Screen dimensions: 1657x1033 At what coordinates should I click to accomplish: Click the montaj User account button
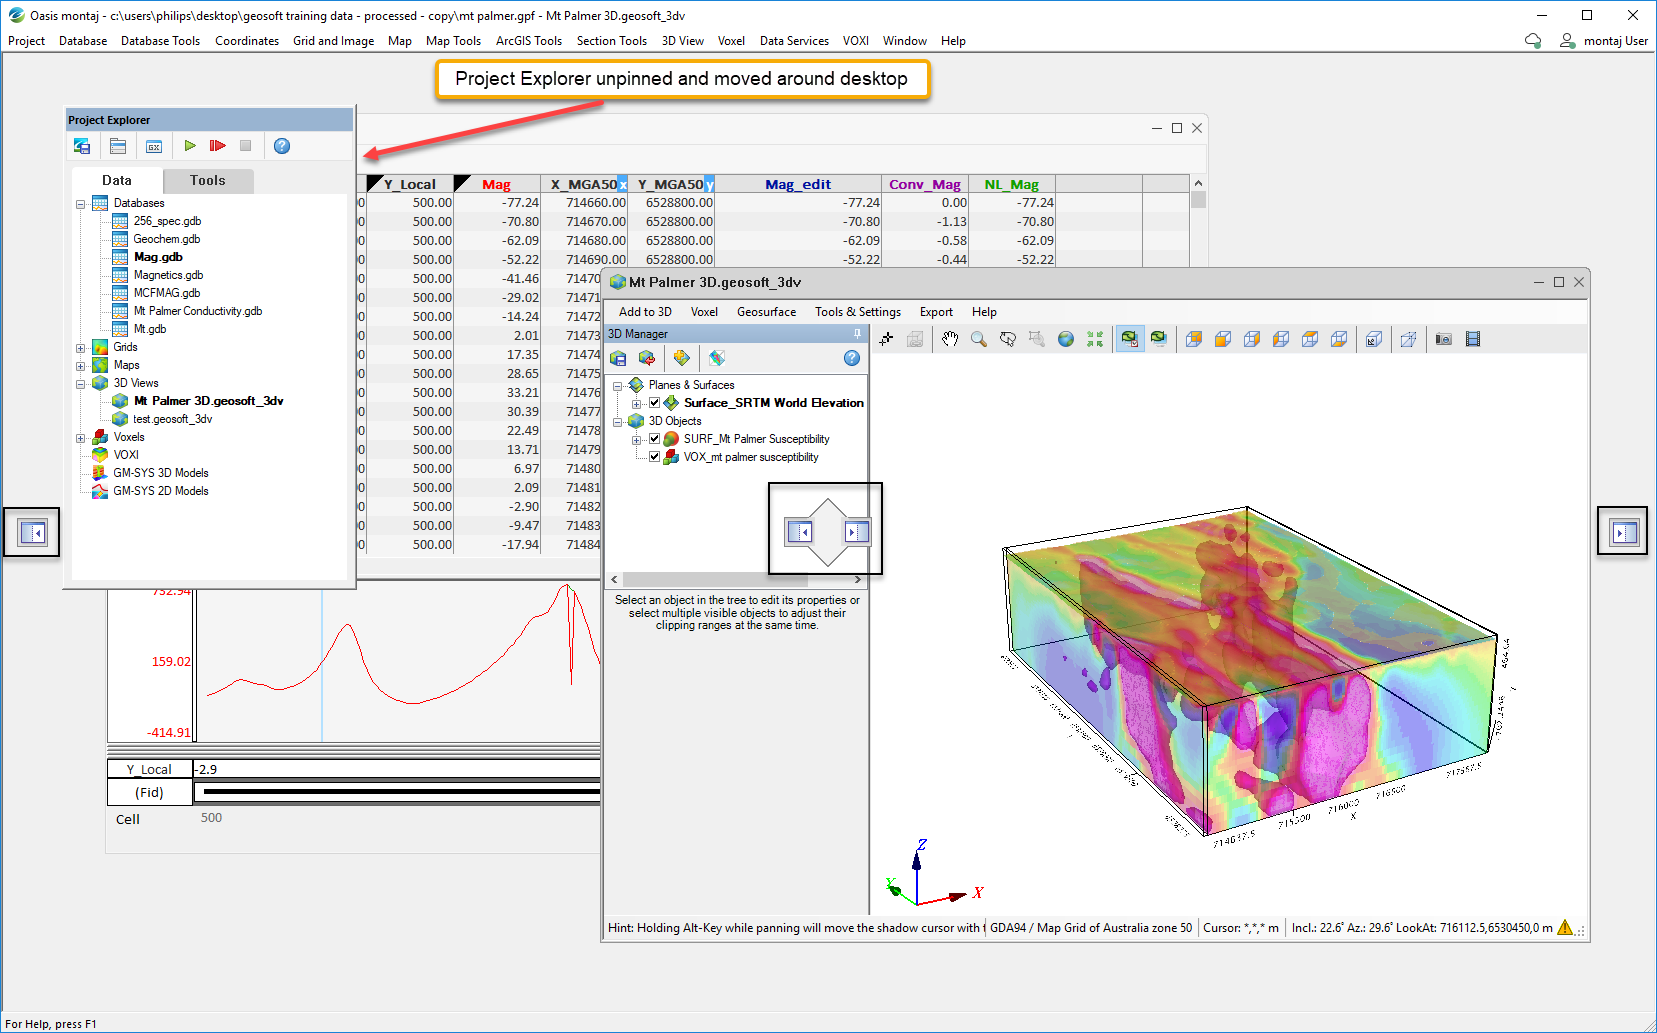tap(1604, 41)
